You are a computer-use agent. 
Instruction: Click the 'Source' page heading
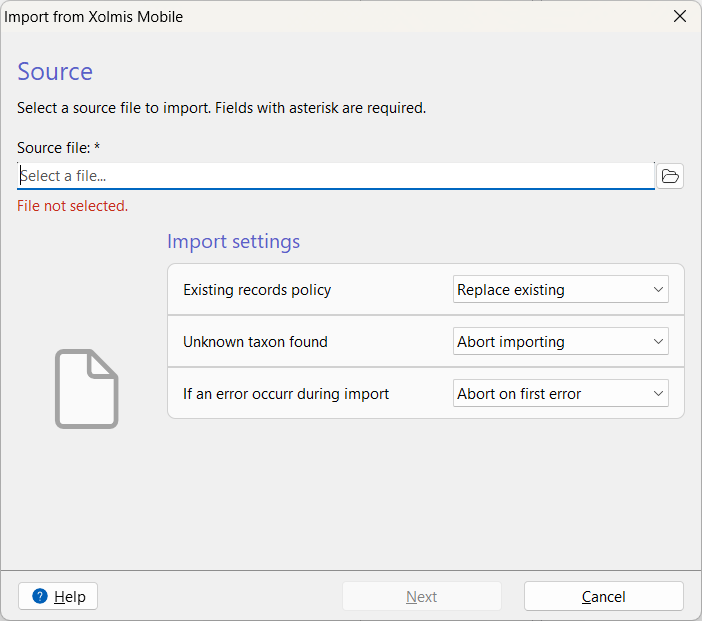(55, 72)
